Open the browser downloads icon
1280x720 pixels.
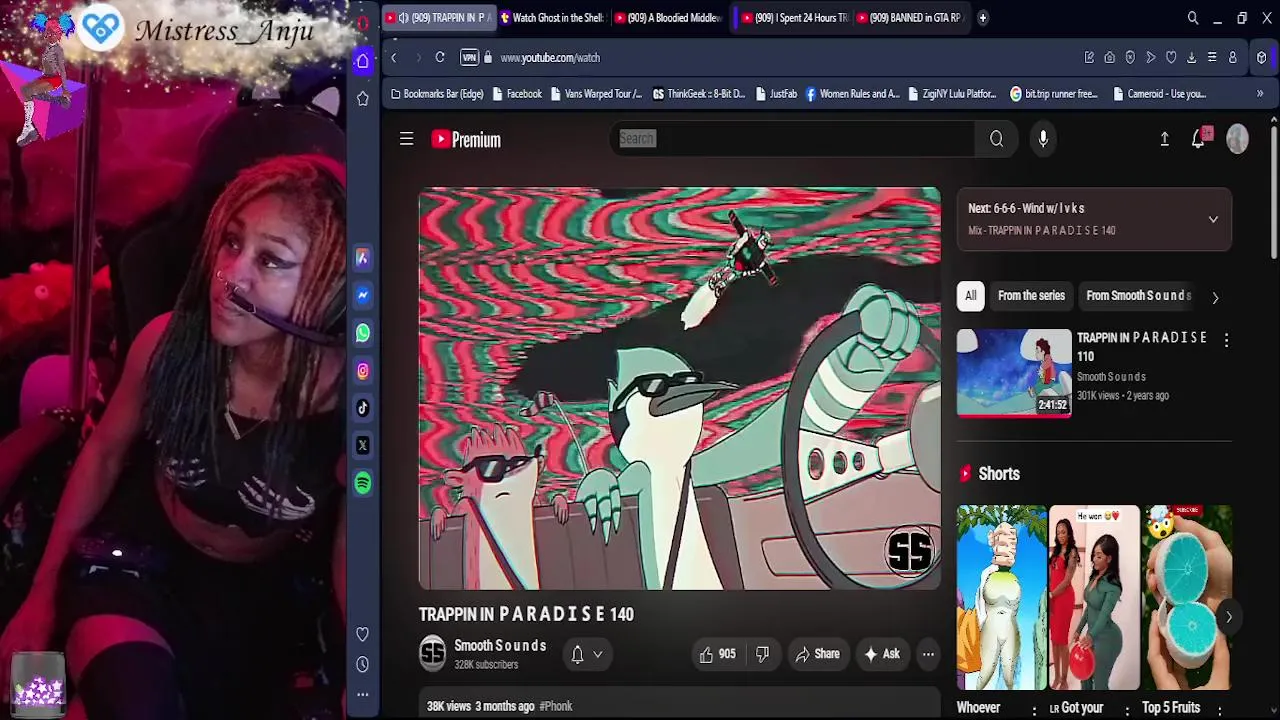pyautogui.click(x=1191, y=57)
